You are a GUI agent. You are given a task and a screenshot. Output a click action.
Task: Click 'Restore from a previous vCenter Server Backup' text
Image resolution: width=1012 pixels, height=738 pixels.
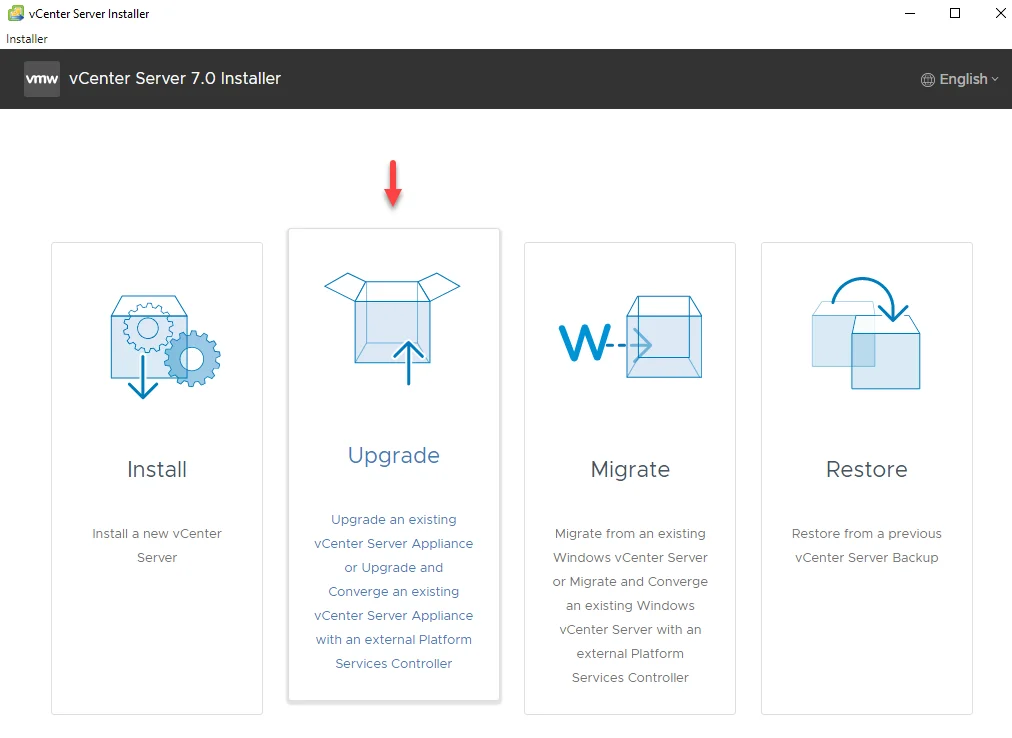[x=866, y=546]
